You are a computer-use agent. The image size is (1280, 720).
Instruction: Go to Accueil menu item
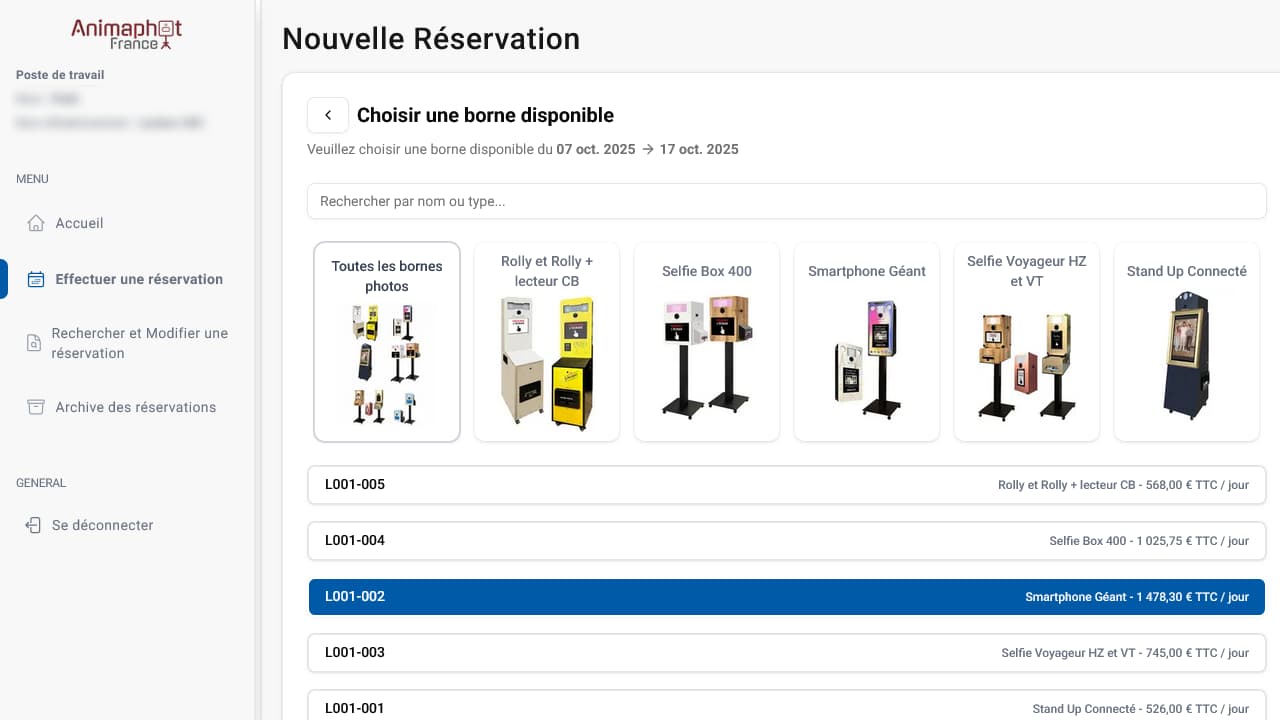coord(79,223)
